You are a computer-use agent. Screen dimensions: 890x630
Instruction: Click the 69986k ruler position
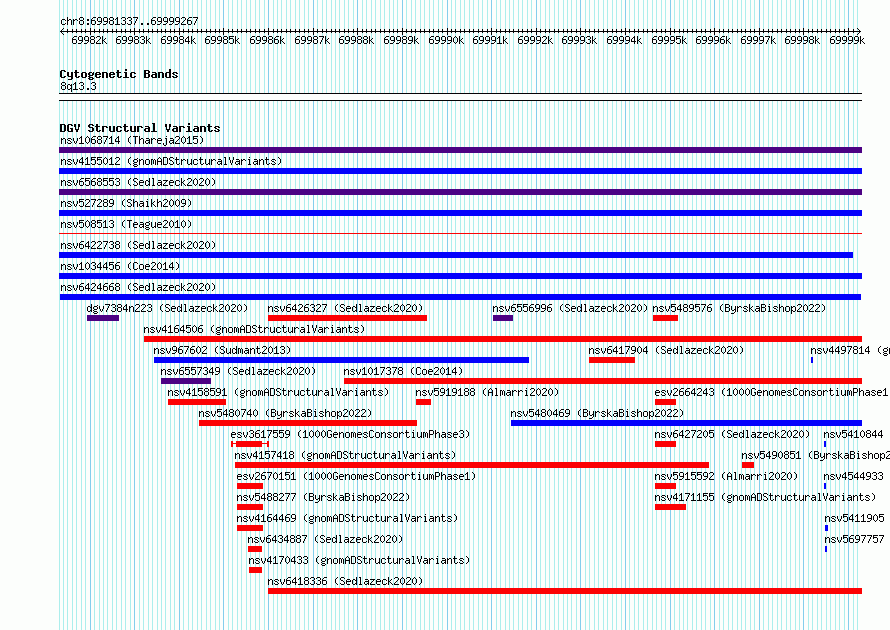click(267, 40)
